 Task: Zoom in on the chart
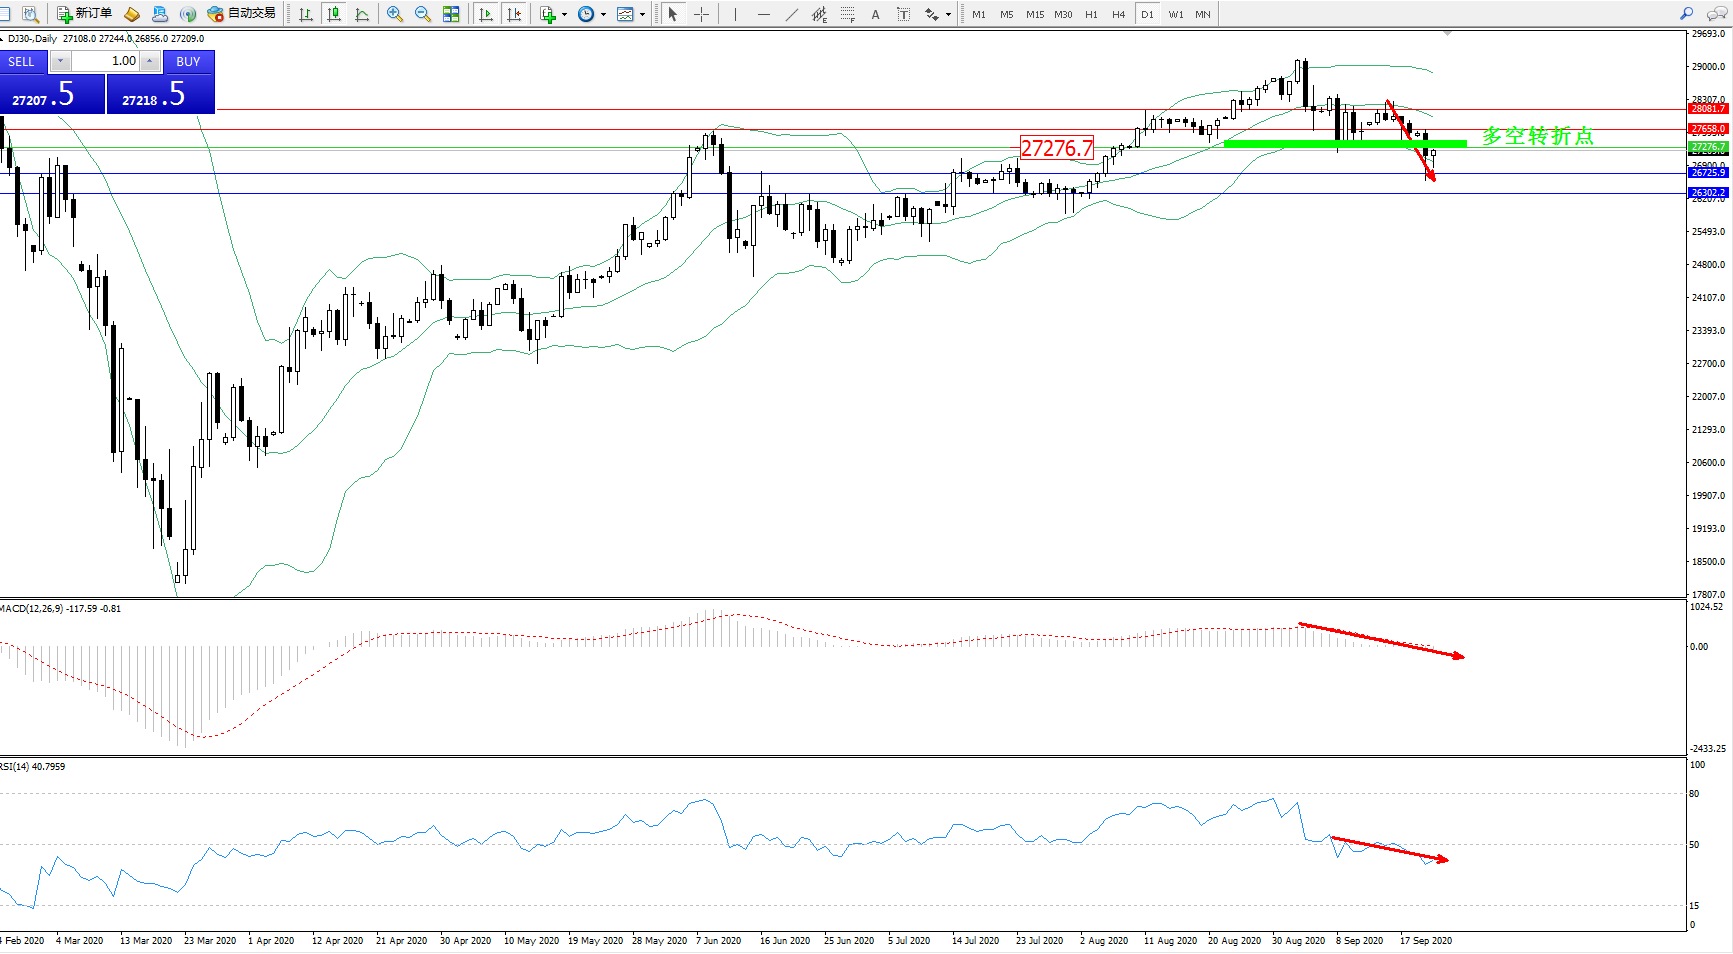tap(395, 14)
